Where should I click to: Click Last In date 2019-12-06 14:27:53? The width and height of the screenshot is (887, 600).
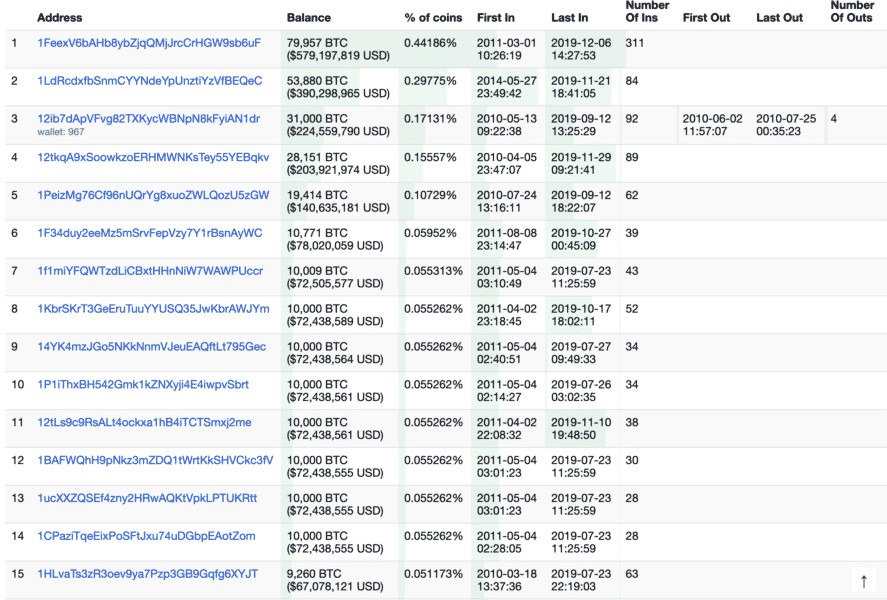coord(581,49)
